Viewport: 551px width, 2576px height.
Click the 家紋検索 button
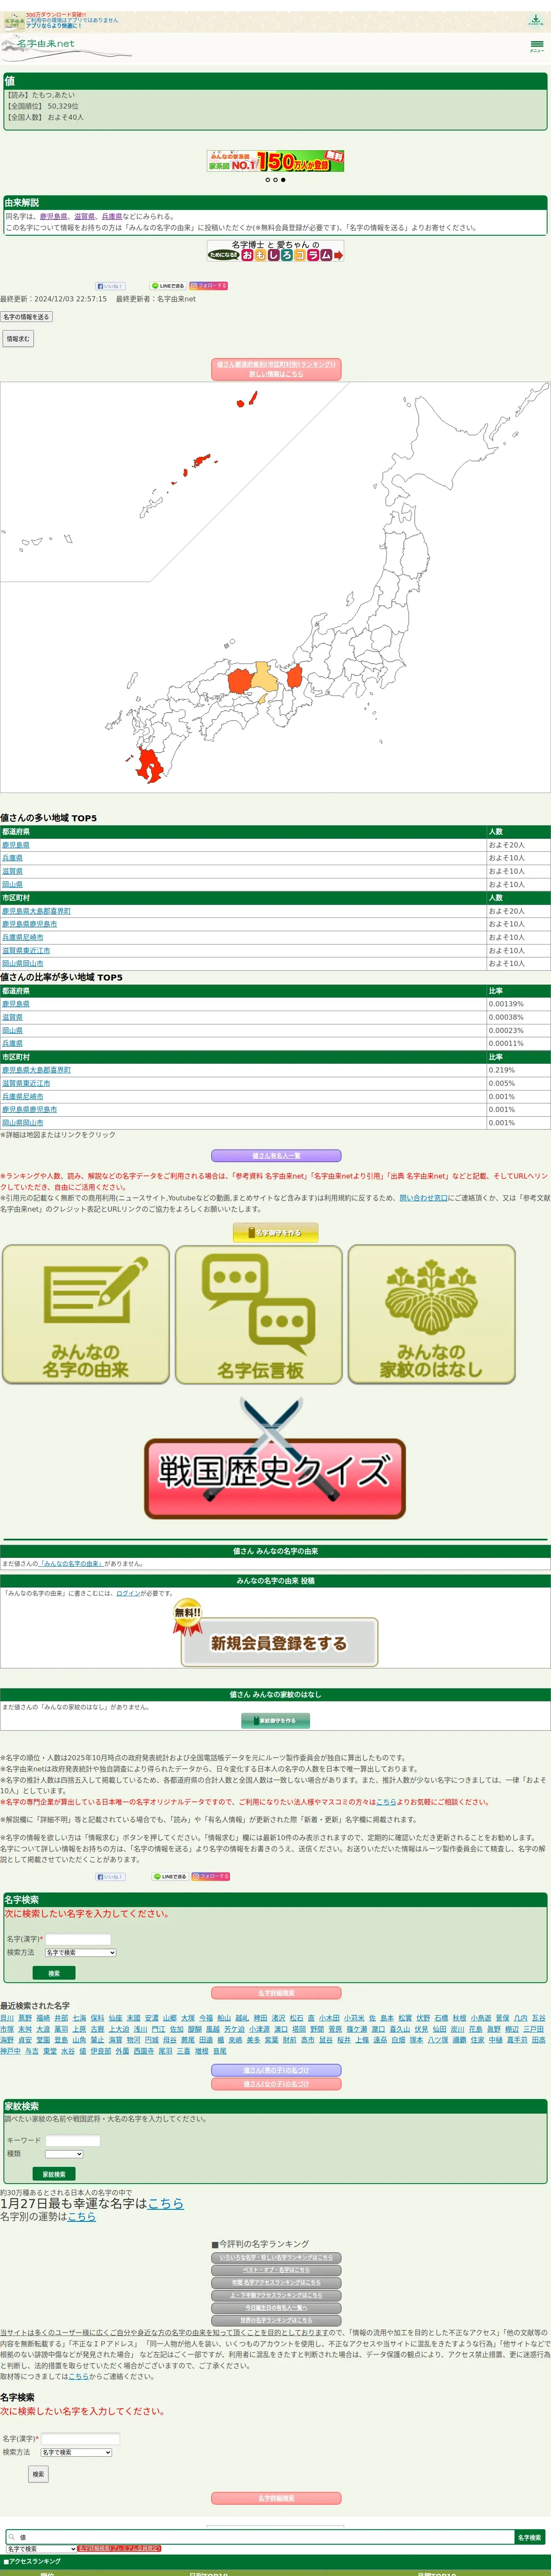(x=54, y=2174)
